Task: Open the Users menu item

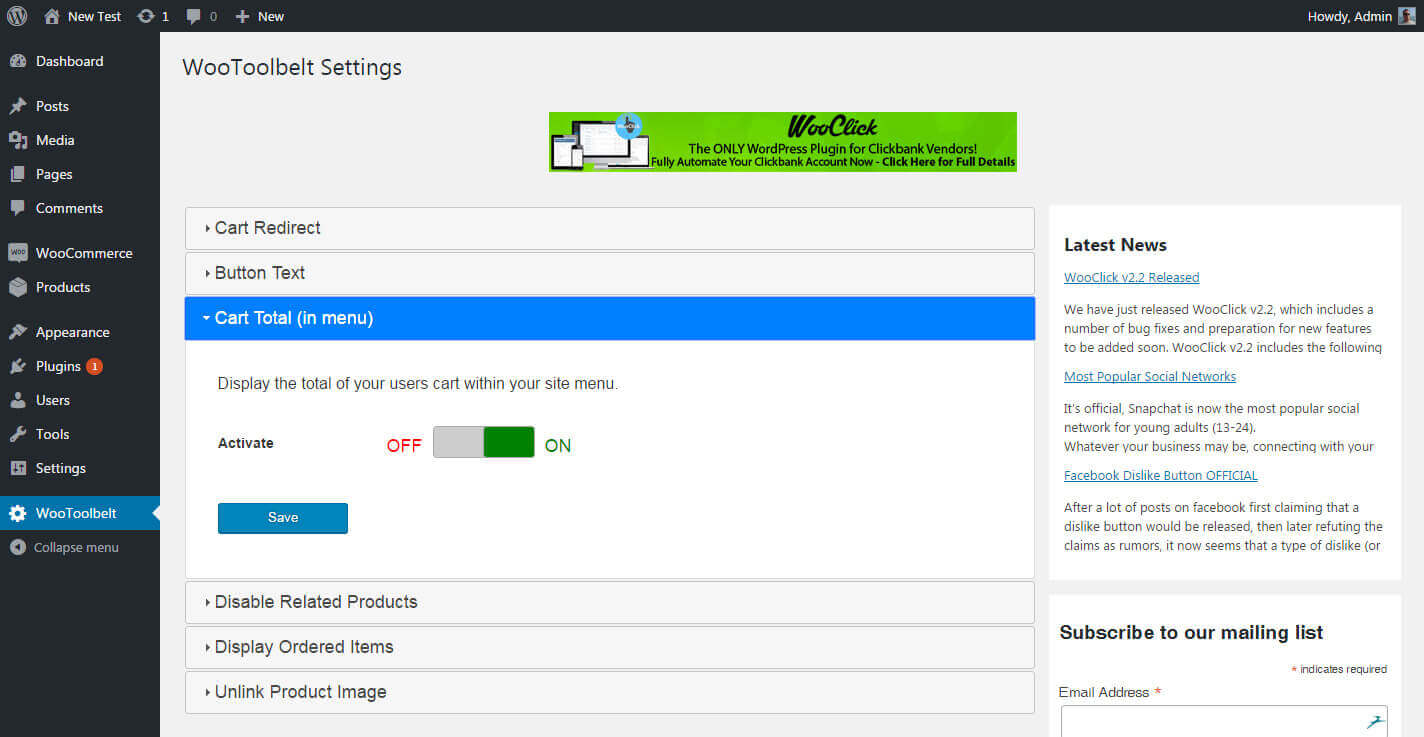Action: pyautogui.click(x=80, y=400)
